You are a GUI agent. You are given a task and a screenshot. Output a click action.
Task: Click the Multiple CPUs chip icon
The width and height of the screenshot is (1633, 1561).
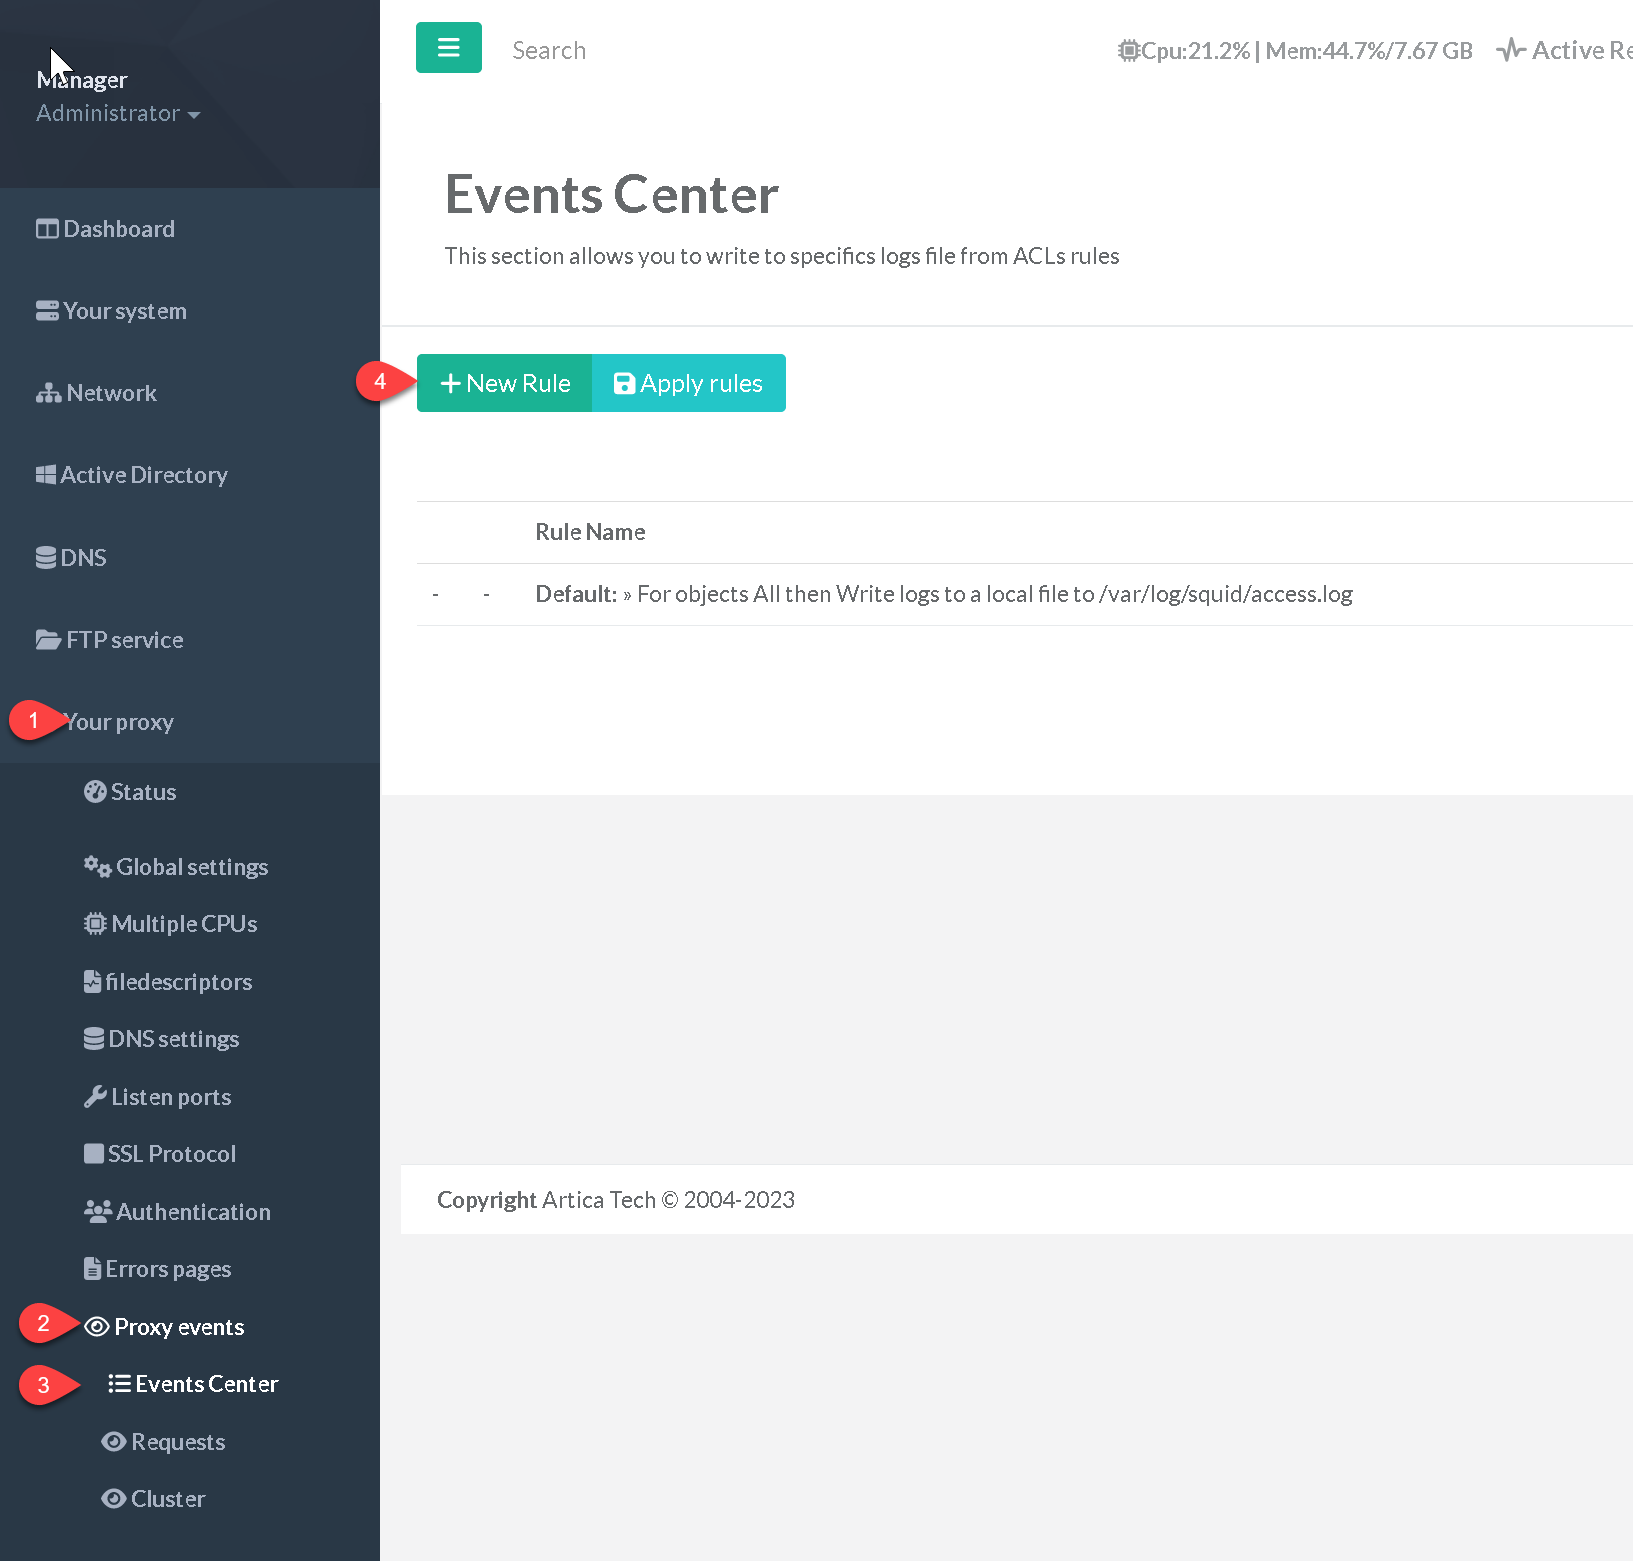[95, 924]
